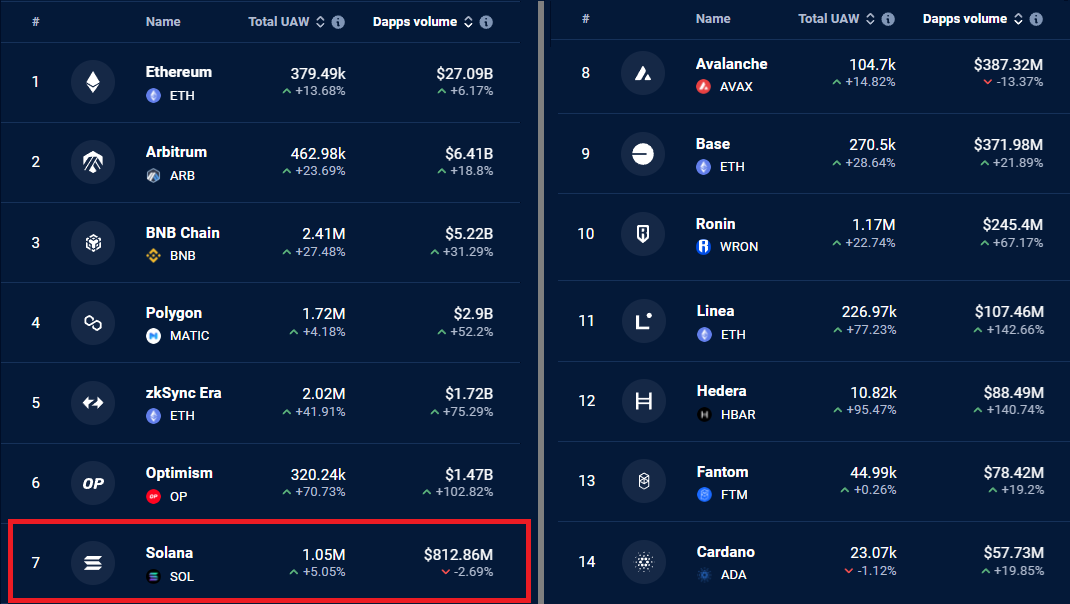Show info for left Dapps volume column
The height and width of the screenshot is (604, 1070).
pyautogui.click(x=486, y=22)
